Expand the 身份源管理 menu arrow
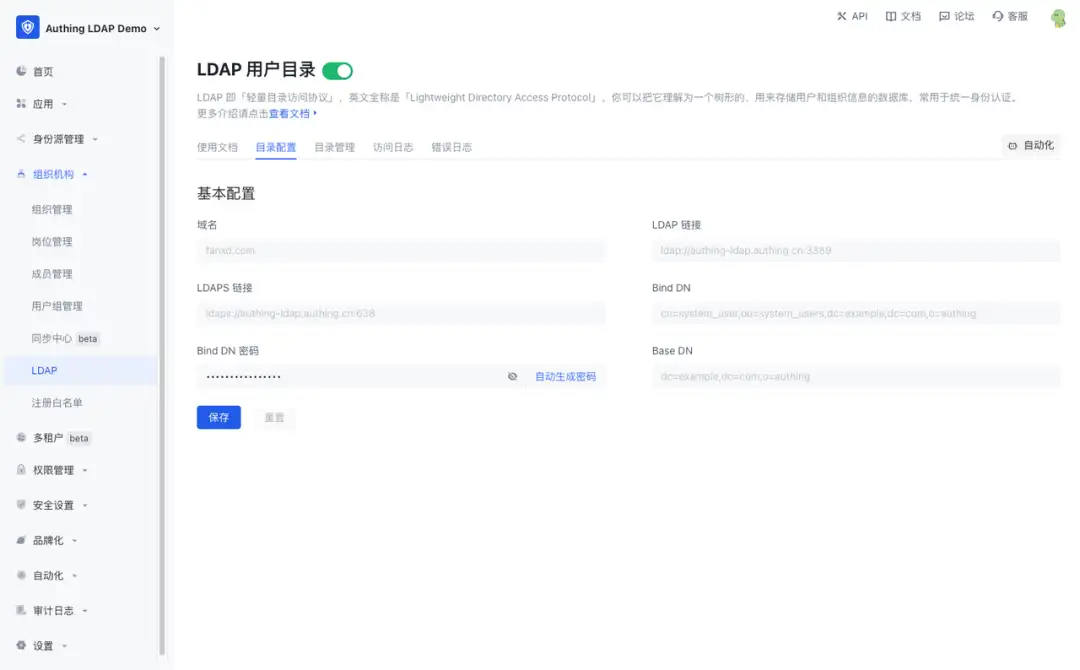Viewport: 1080px width, 670px height. [95, 139]
